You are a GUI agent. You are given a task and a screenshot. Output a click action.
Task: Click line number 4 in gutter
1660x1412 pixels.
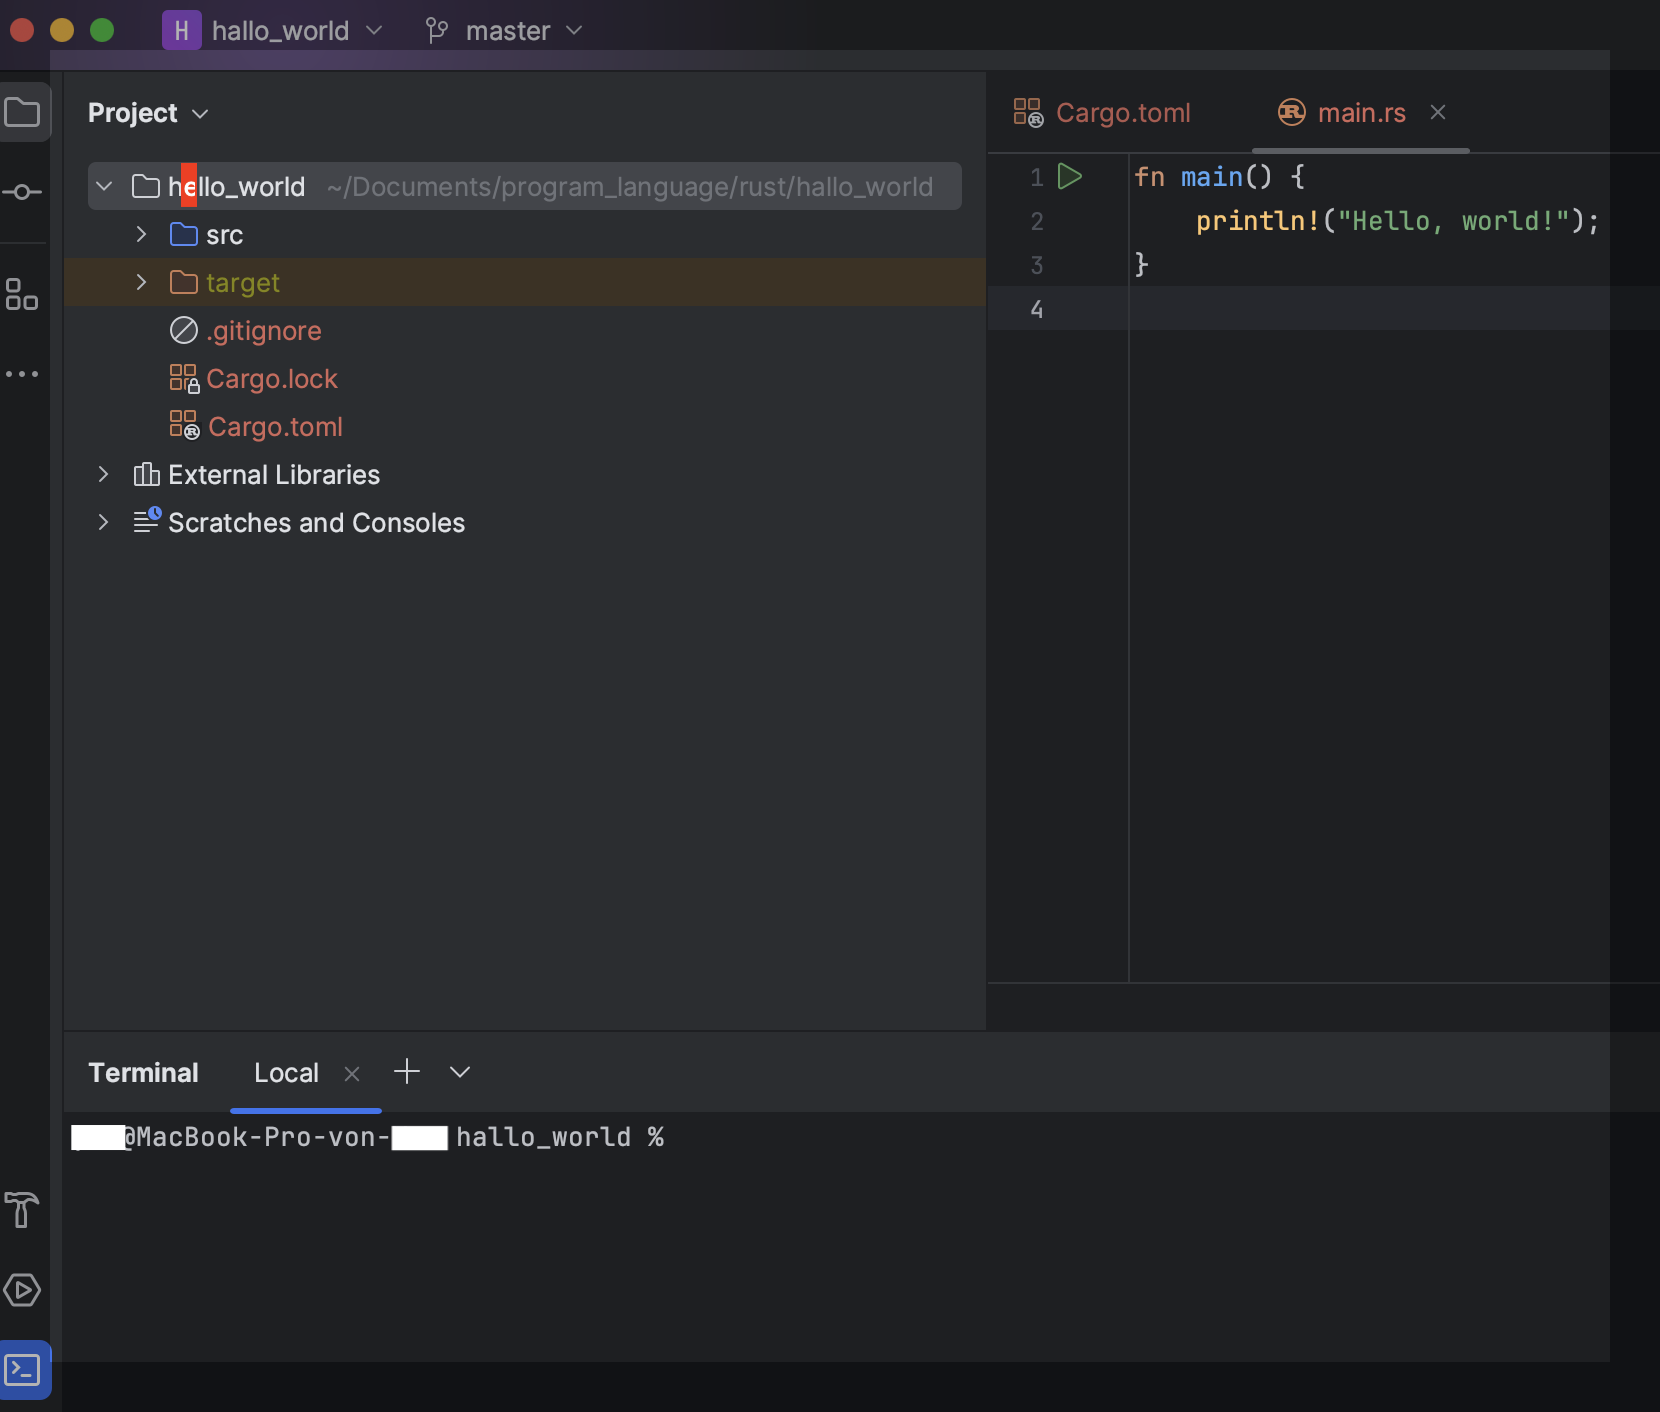(1037, 309)
